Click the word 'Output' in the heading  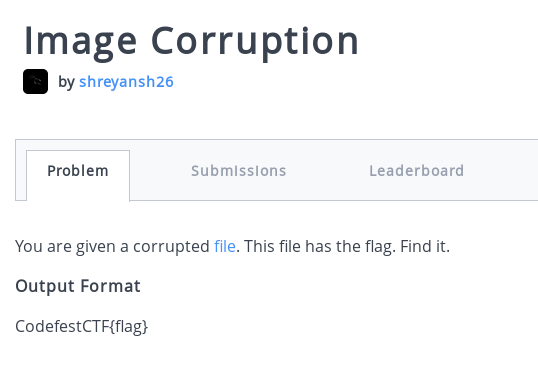coord(45,286)
